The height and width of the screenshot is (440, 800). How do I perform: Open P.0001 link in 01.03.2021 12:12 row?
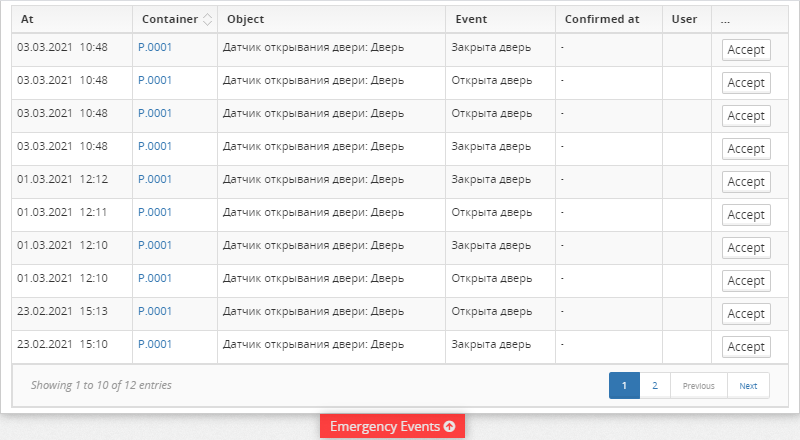point(155,179)
